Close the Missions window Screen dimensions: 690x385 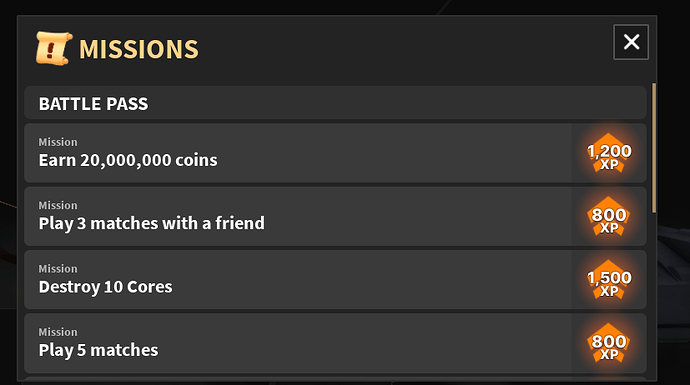tap(631, 42)
